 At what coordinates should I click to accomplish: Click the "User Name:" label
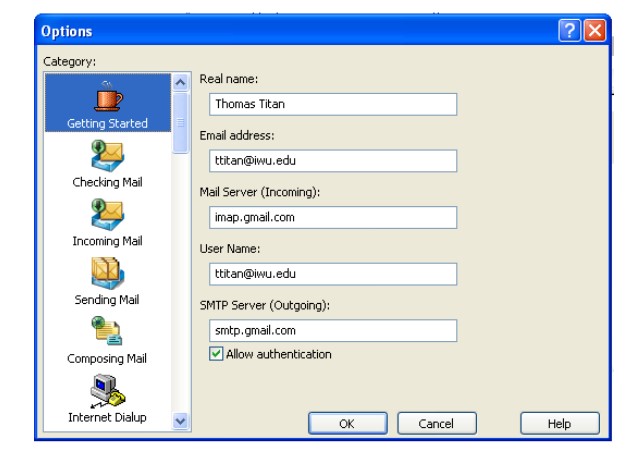[230, 249]
